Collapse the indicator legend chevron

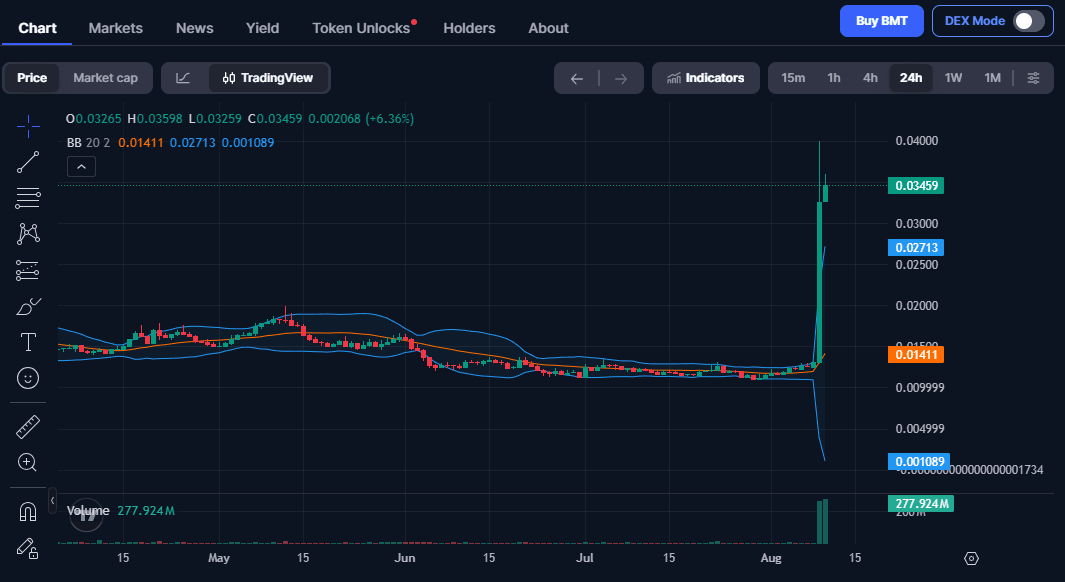click(82, 166)
